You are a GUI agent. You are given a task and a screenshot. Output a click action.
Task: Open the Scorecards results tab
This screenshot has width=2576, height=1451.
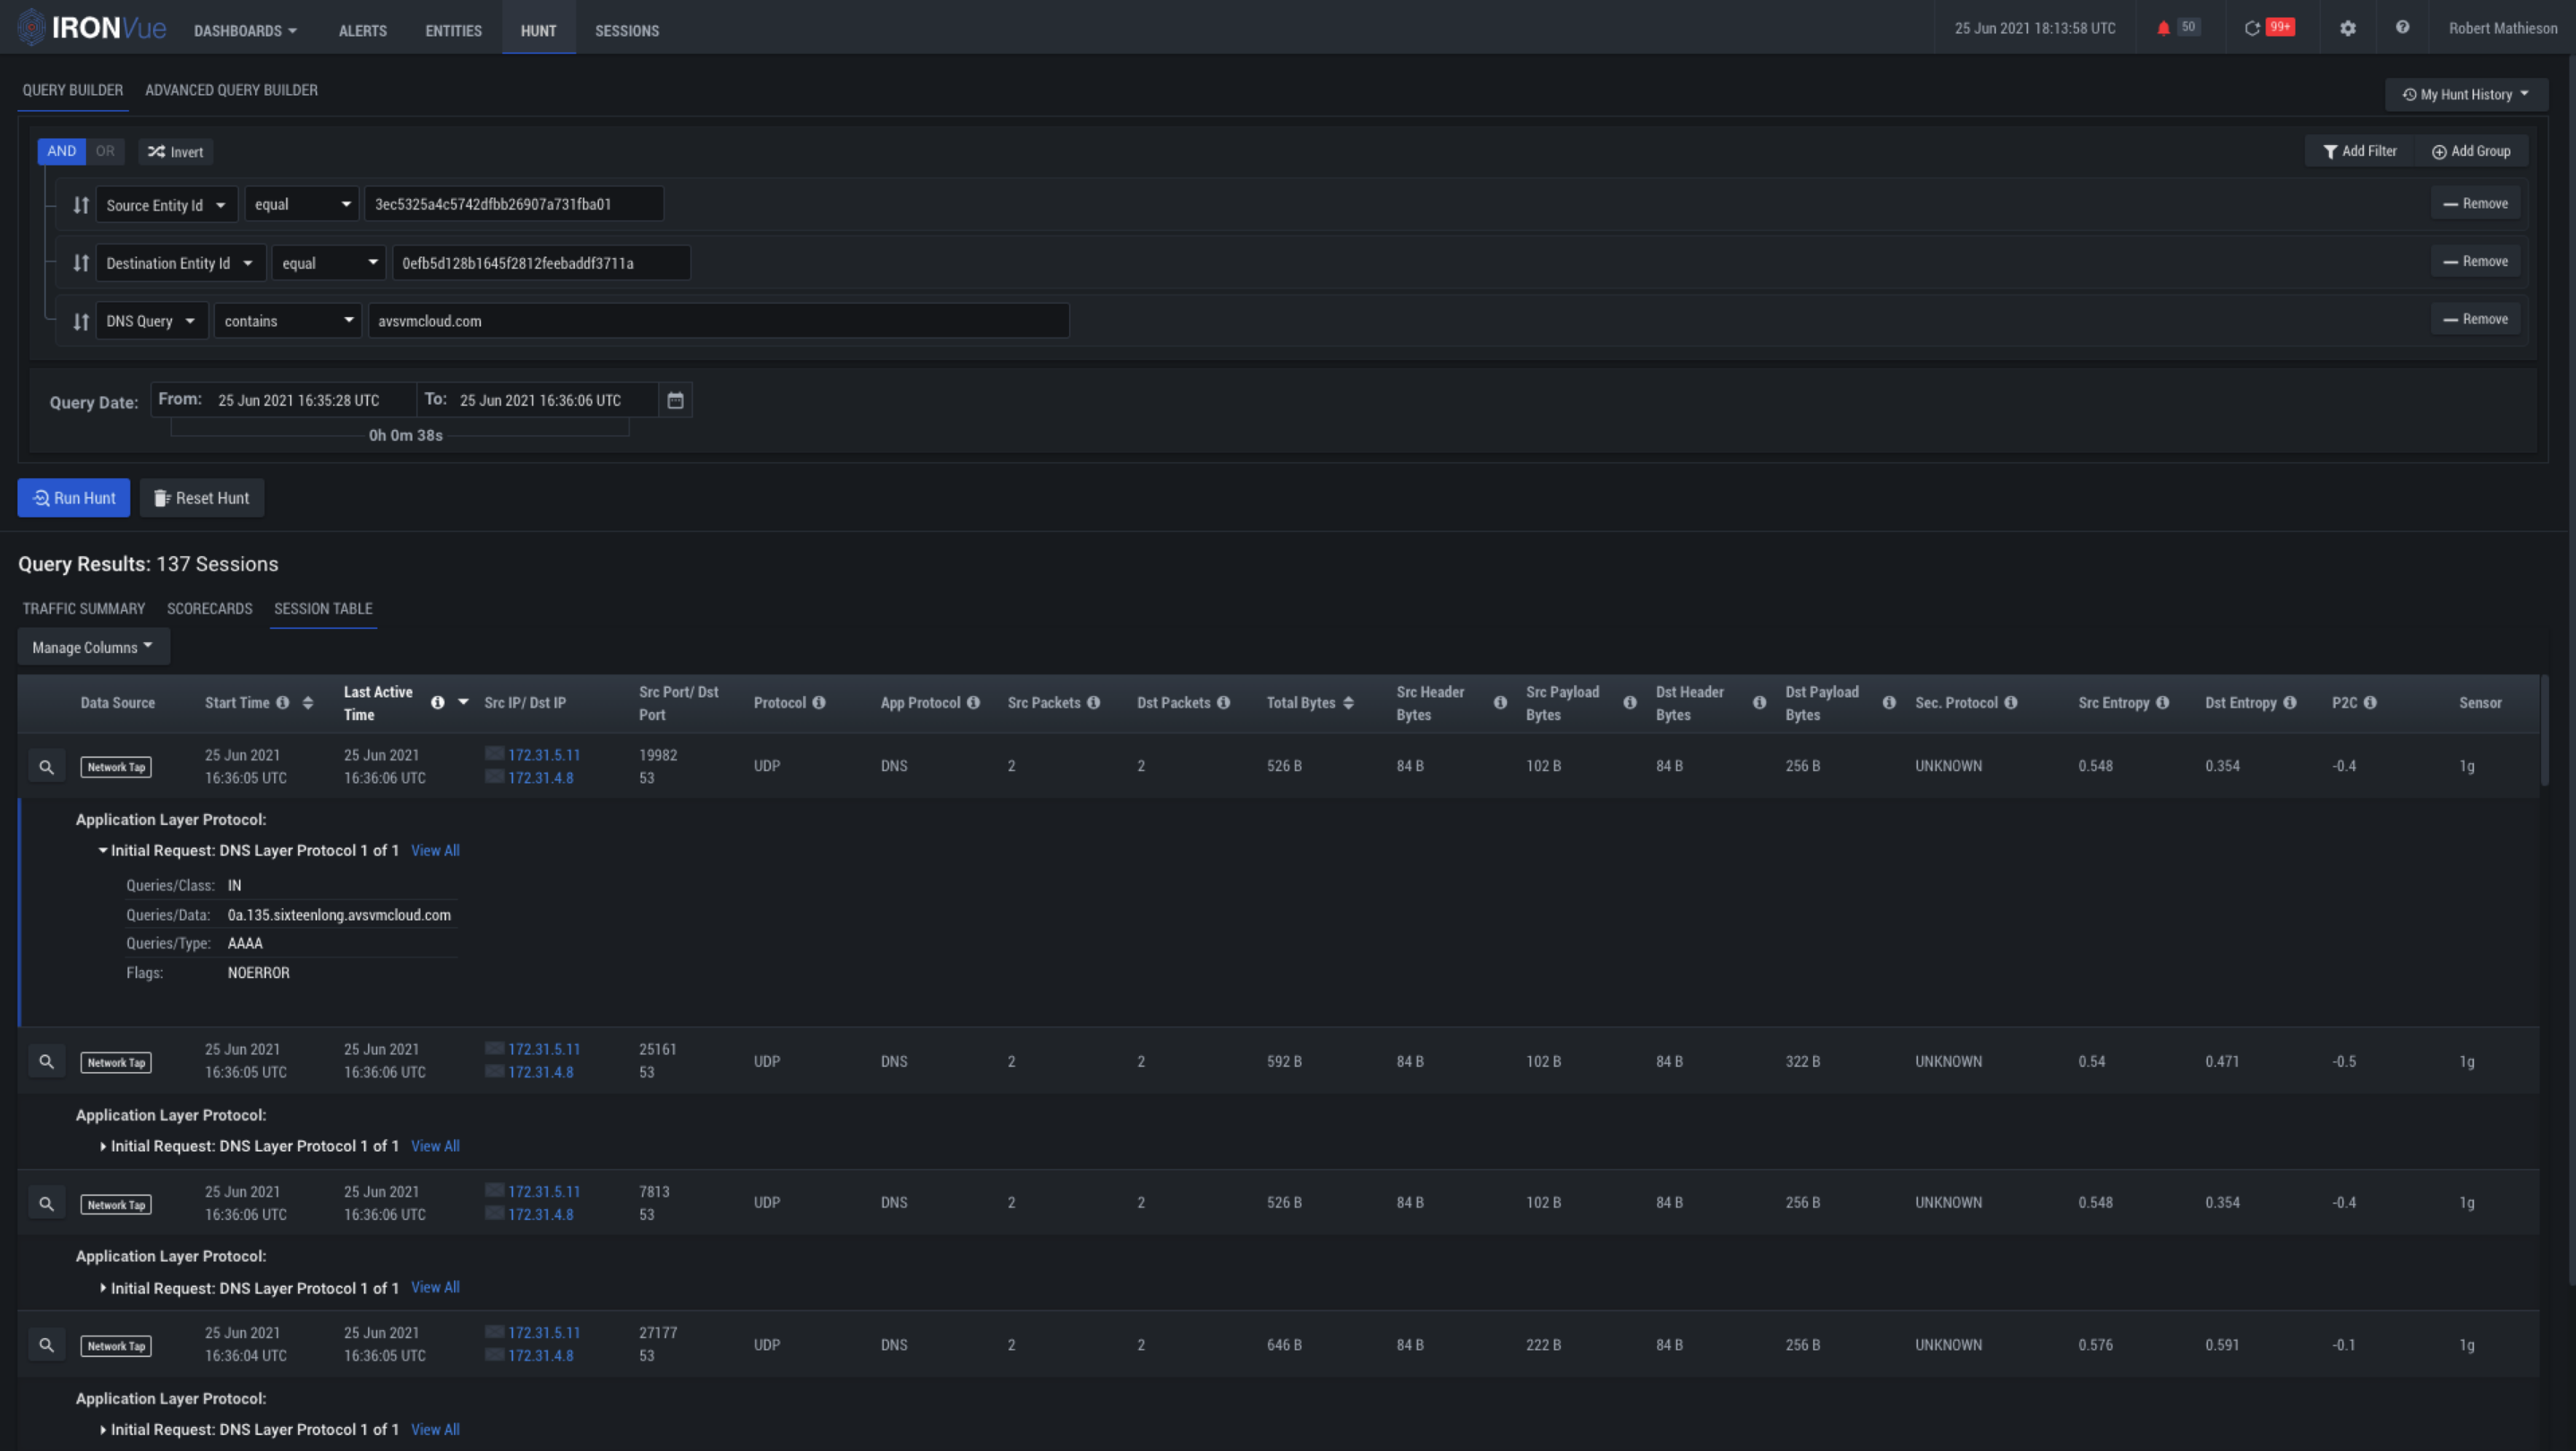tap(209, 608)
